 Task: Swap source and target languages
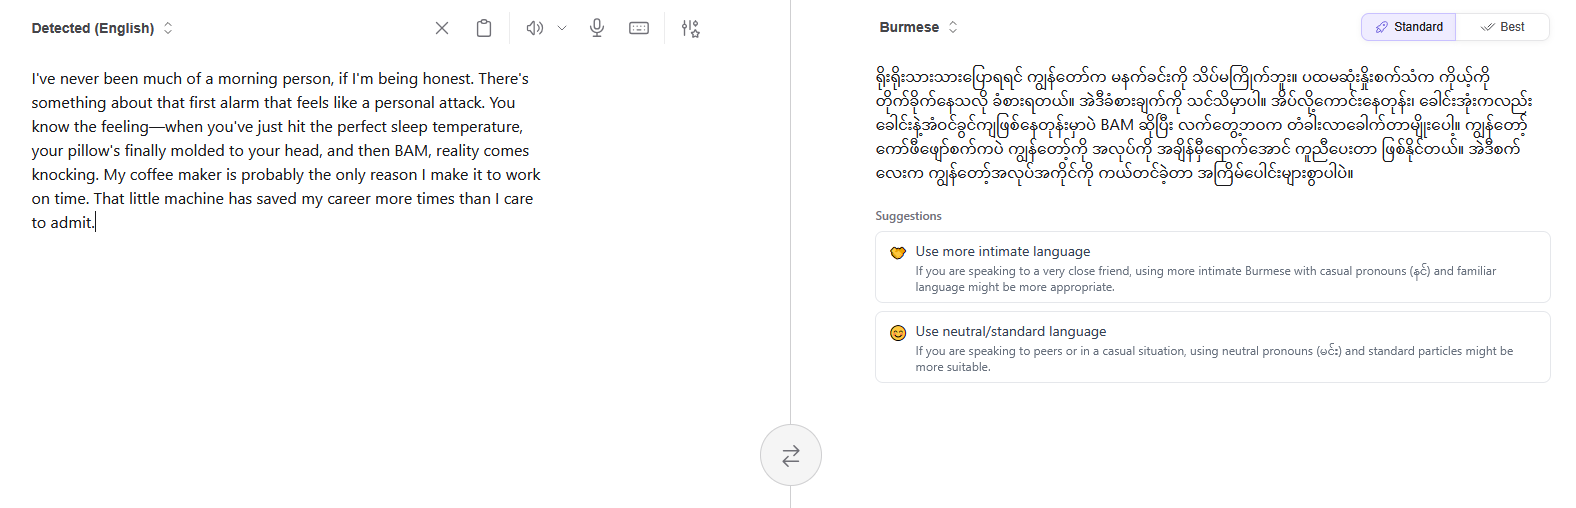[791, 456]
